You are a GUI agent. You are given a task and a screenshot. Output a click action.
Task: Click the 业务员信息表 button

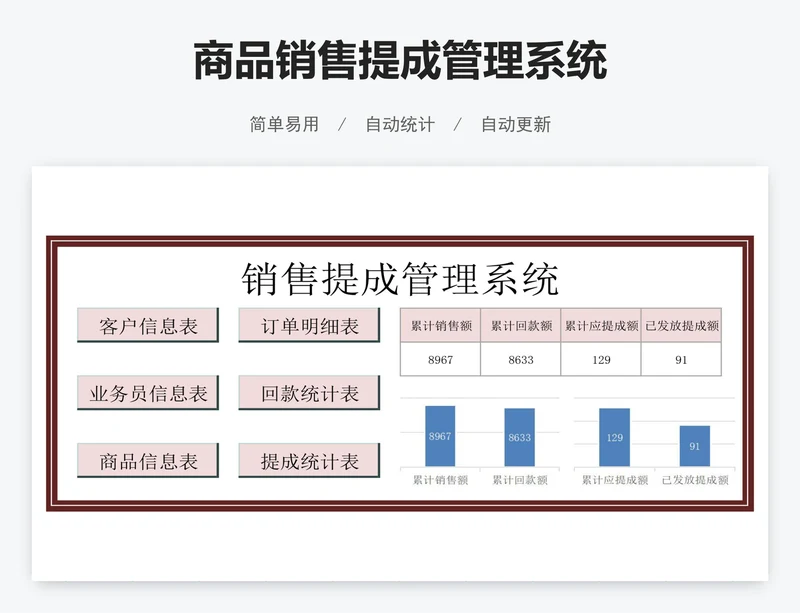click(148, 393)
